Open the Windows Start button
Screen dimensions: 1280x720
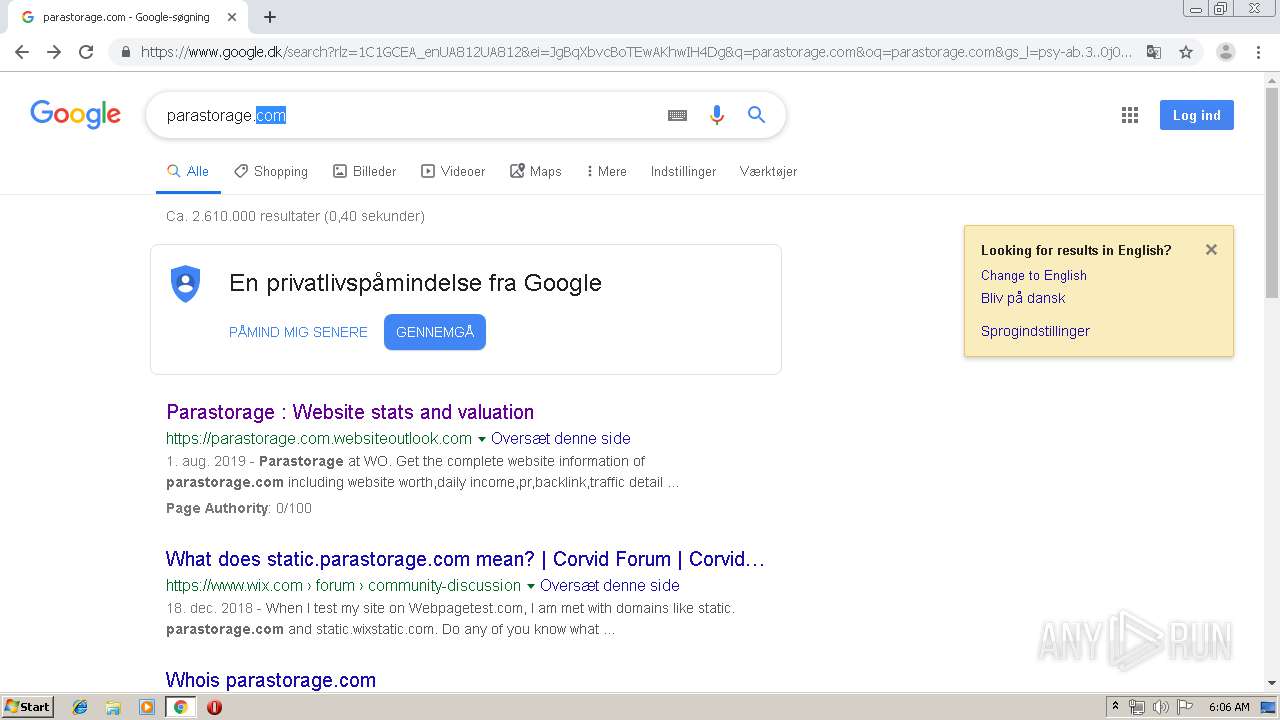pyautogui.click(x=28, y=706)
